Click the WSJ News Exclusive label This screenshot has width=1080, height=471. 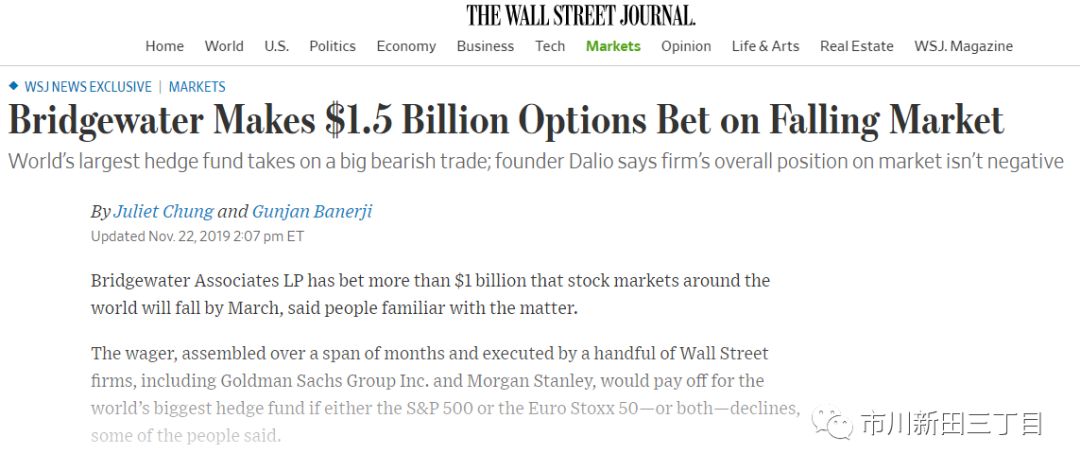88,87
